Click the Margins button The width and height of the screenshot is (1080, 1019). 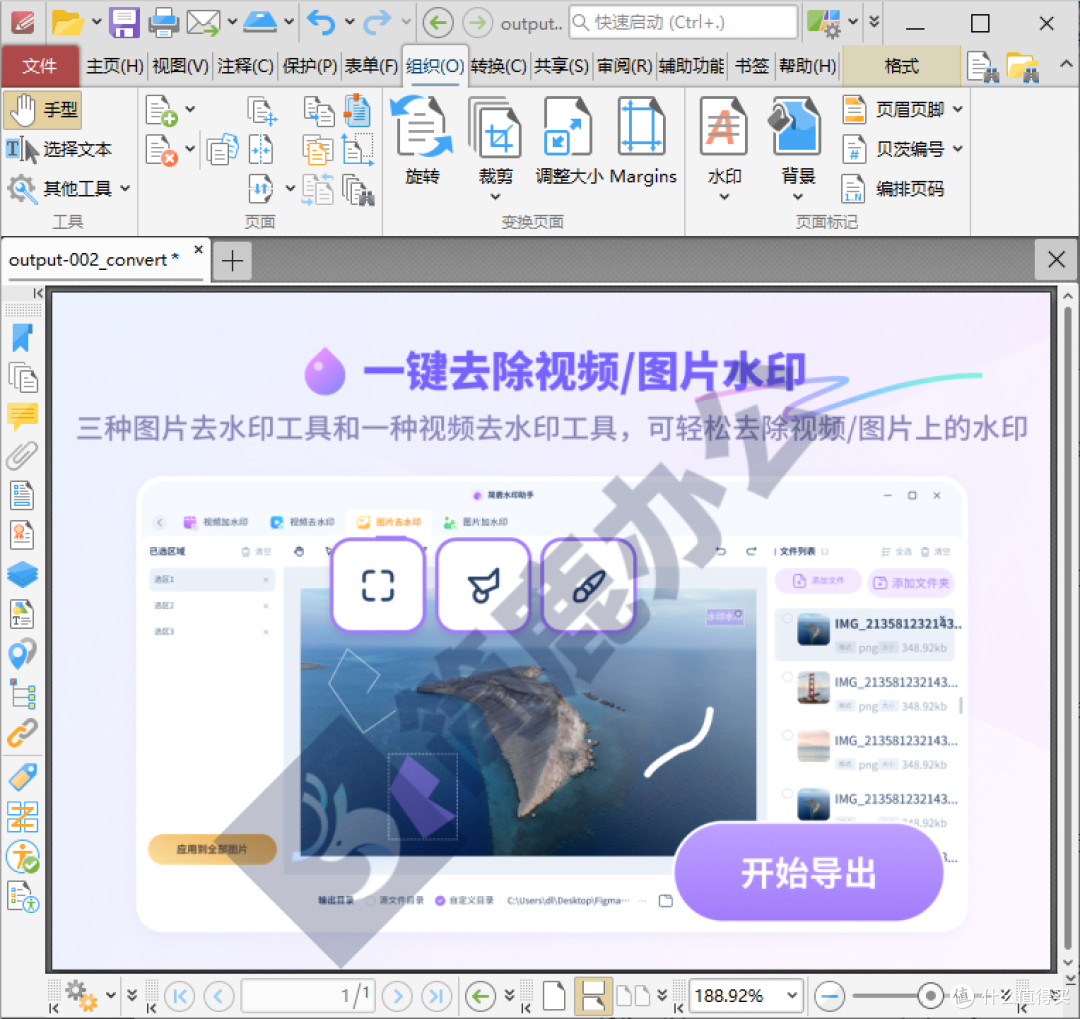tap(643, 141)
